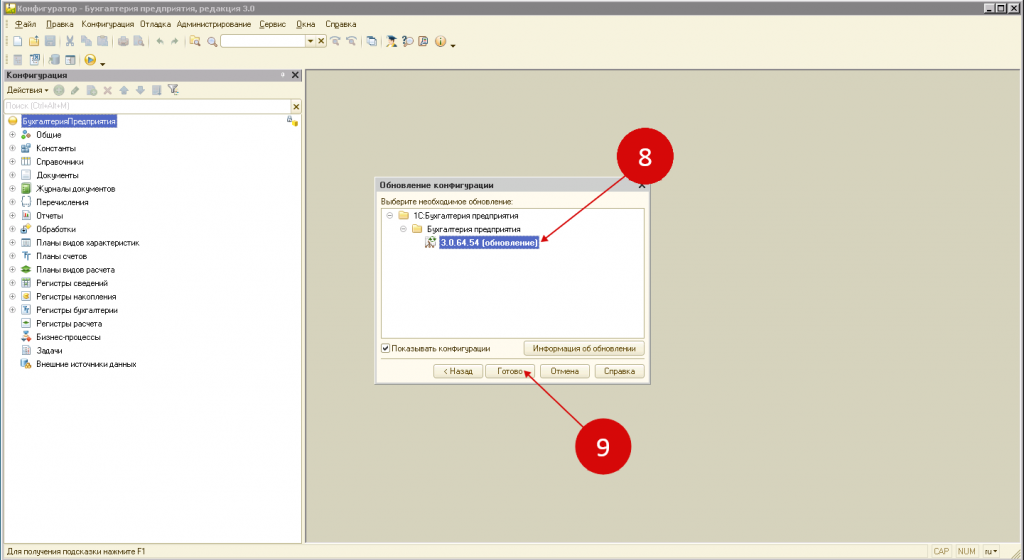The image size is (1024, 560).
Task: Click the ru language indicator in status bar
Action: coord(990,552)
